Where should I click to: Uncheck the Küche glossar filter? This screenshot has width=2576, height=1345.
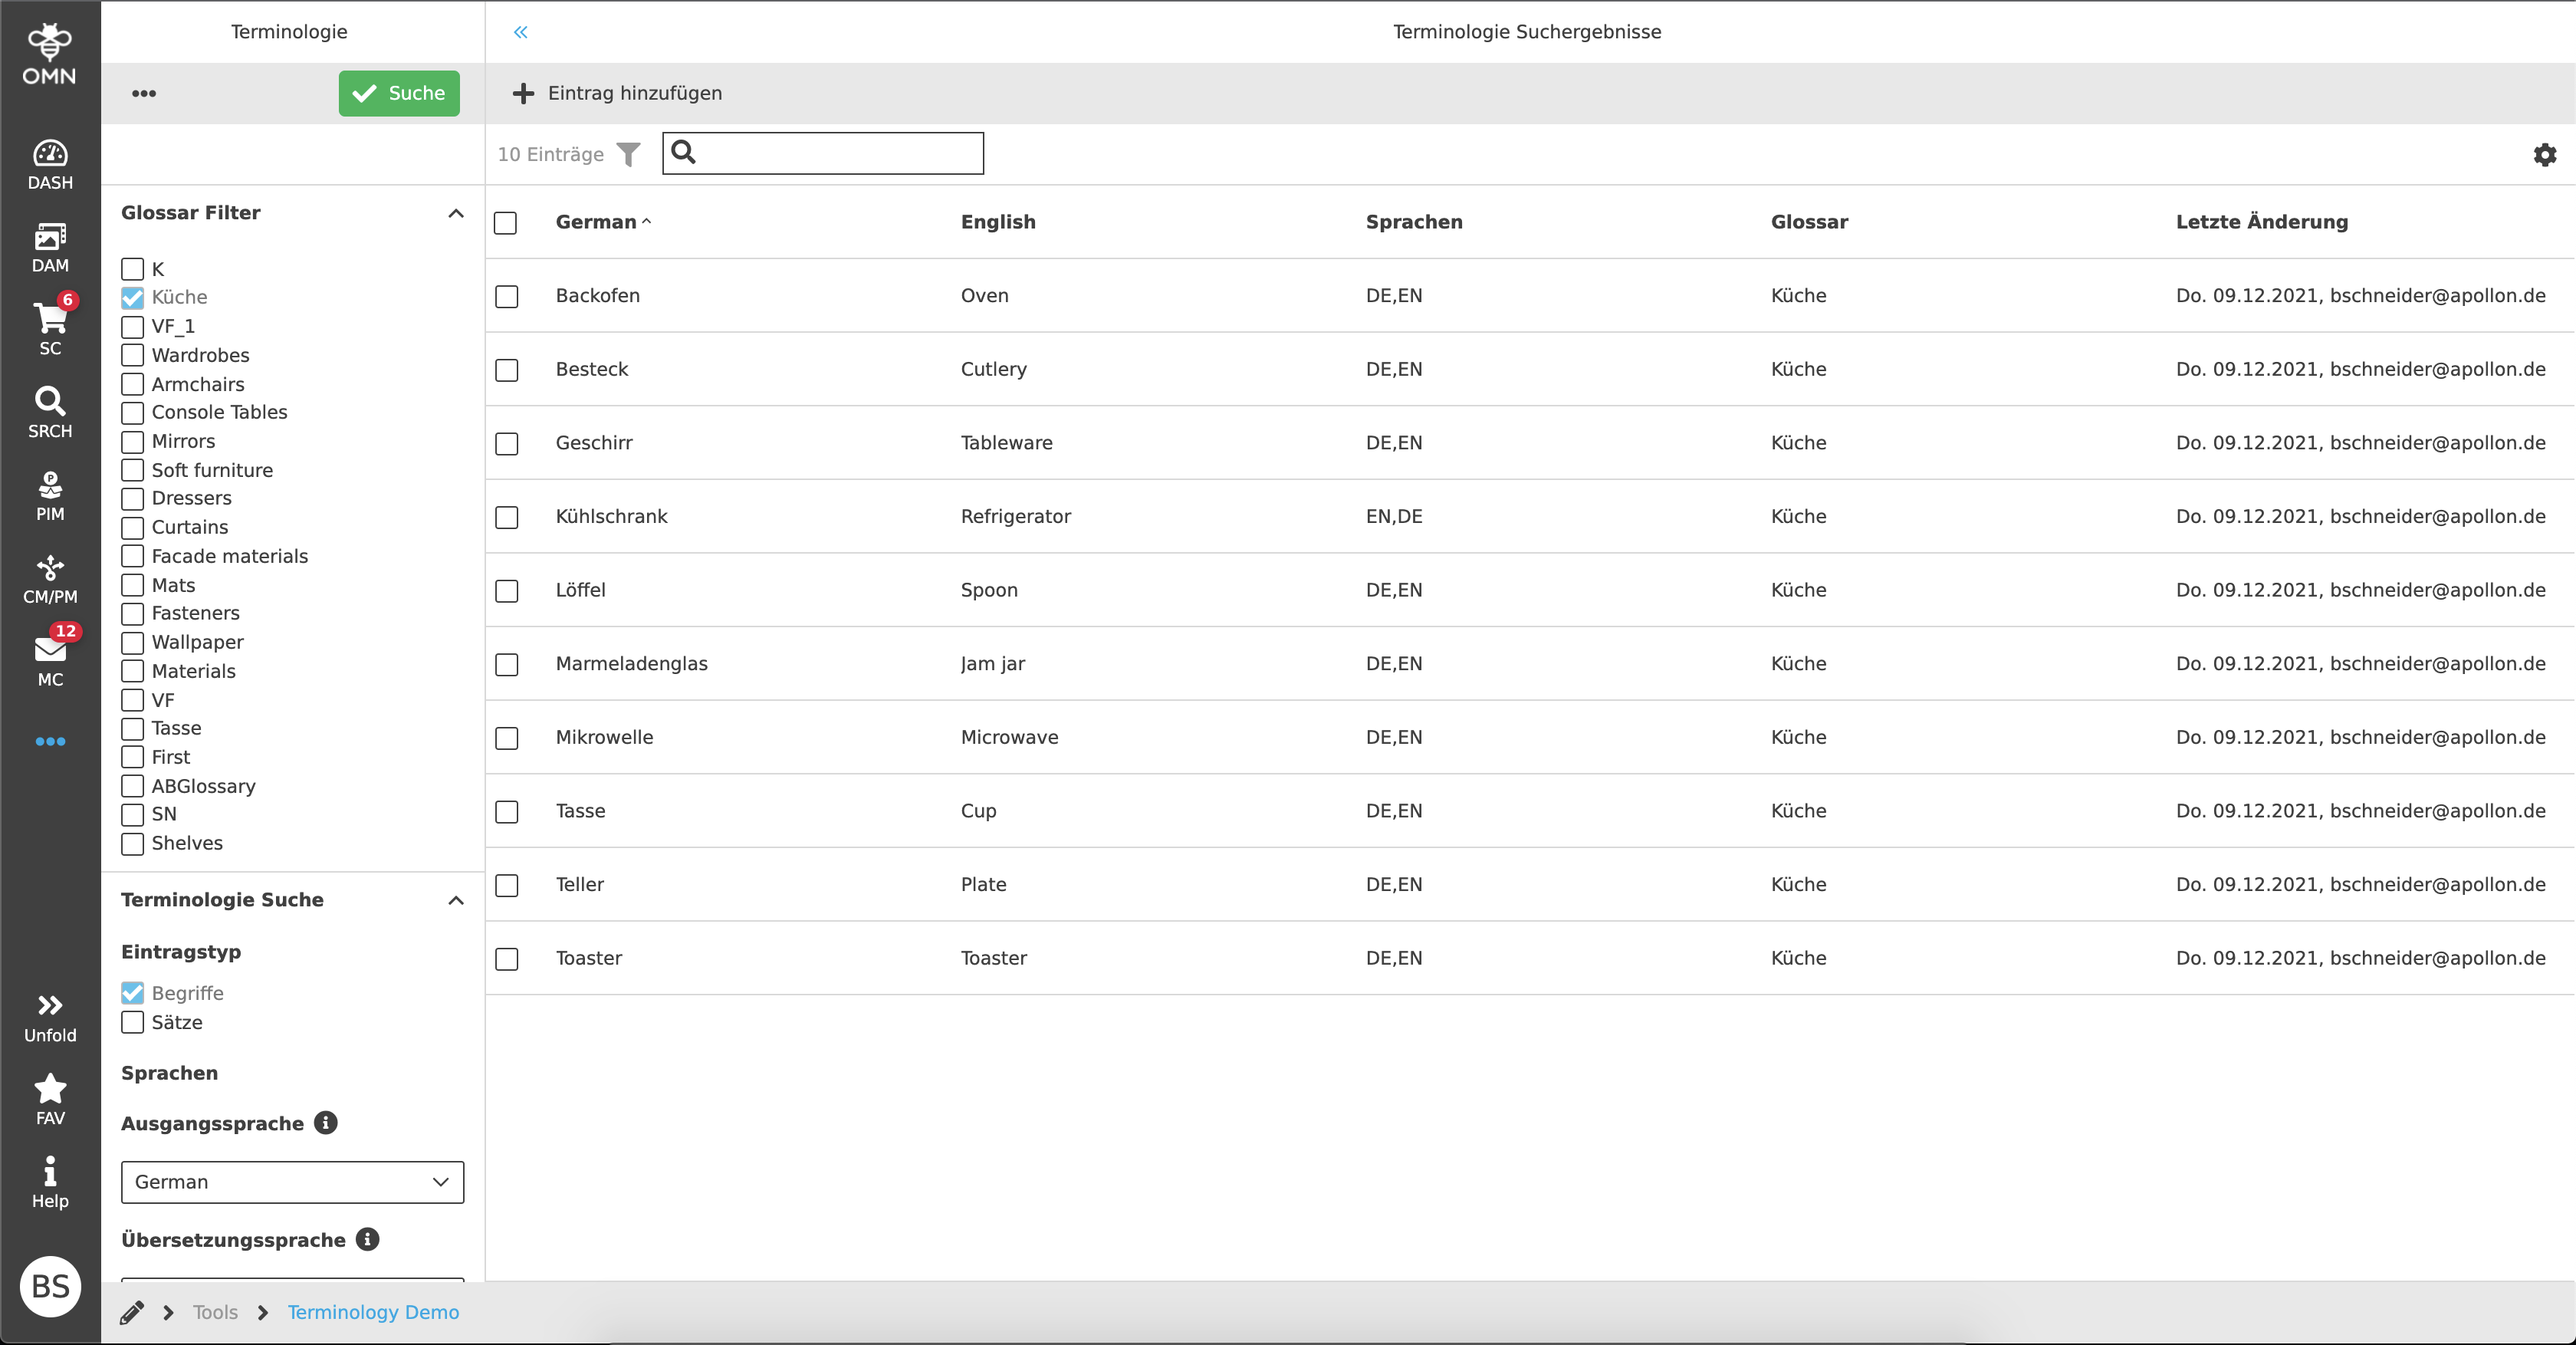point(132,297)
